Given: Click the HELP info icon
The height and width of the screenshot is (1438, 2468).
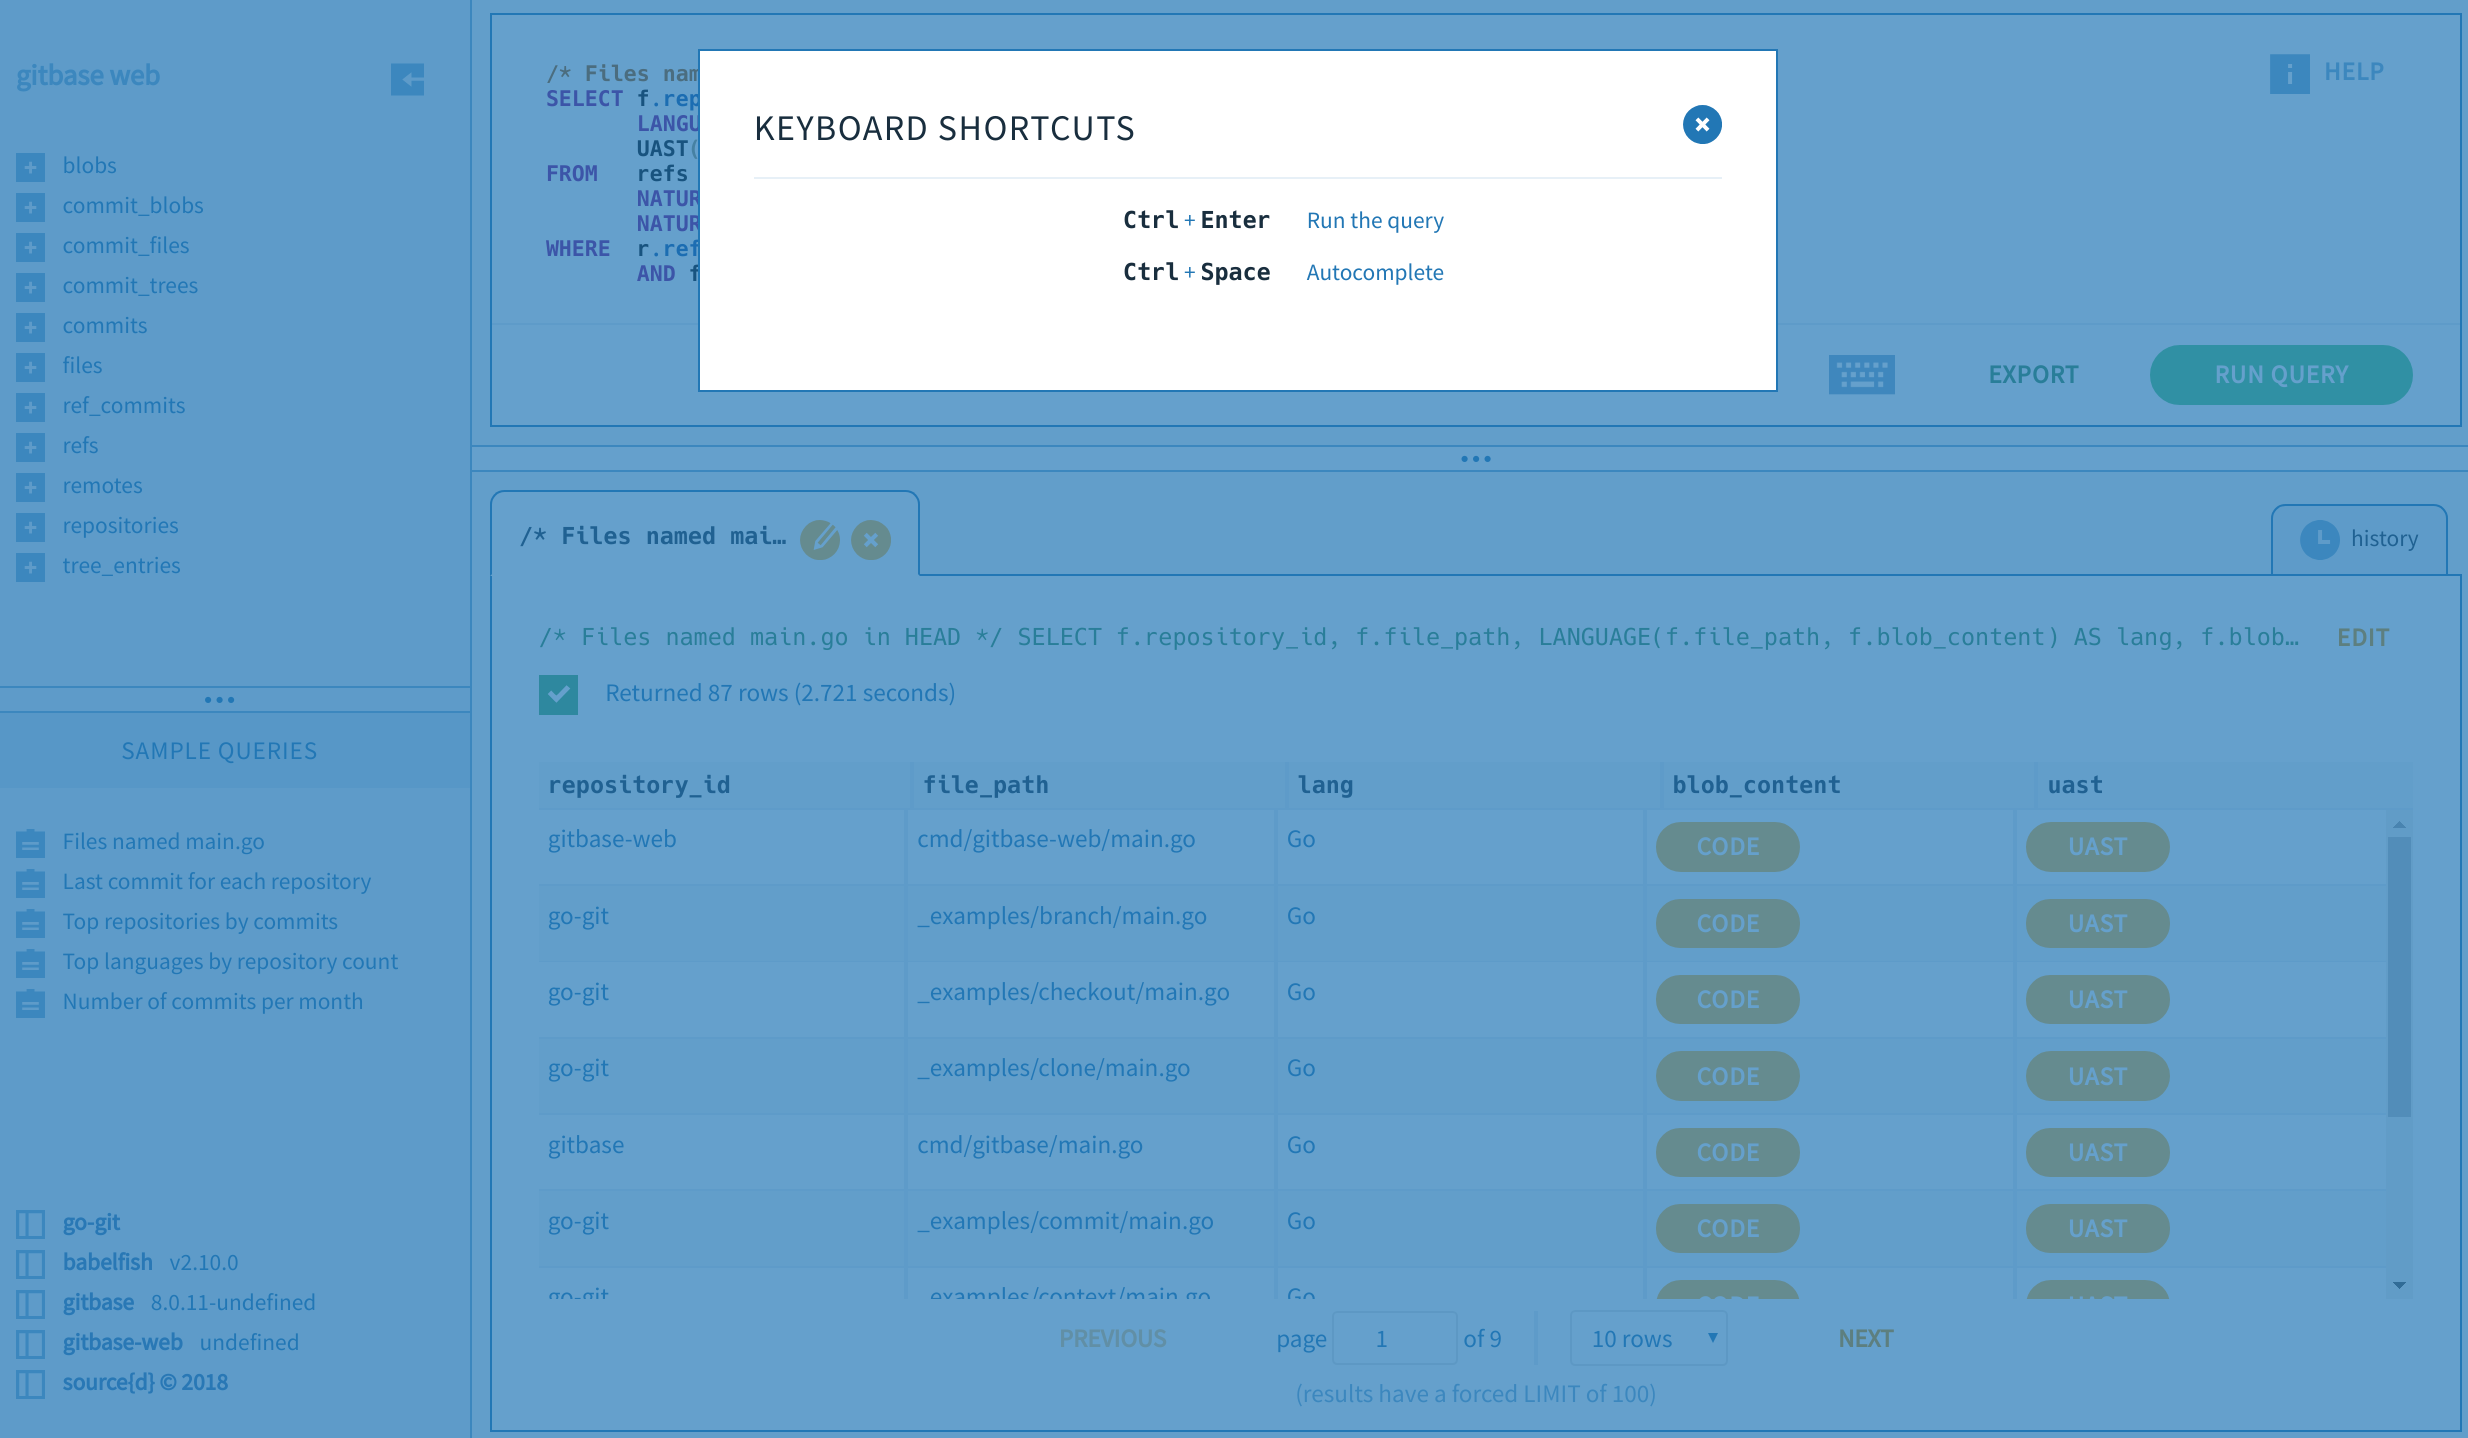Looking at the screenshot, I should pos(2289,73).
